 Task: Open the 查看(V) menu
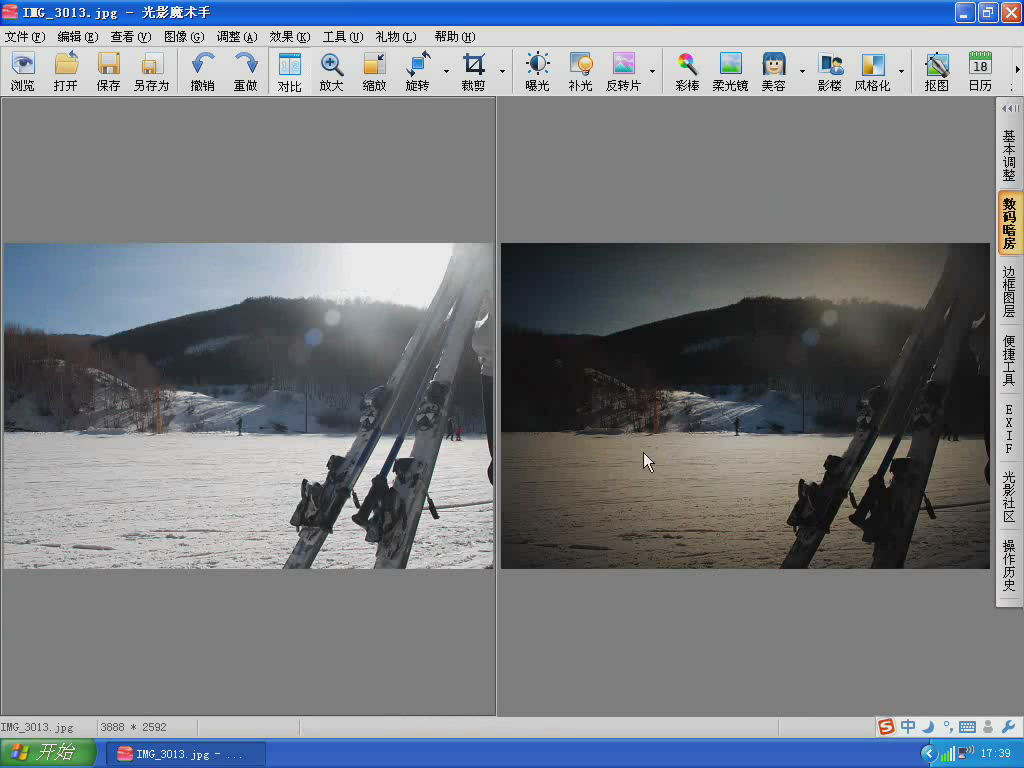(x=131, y=37)
